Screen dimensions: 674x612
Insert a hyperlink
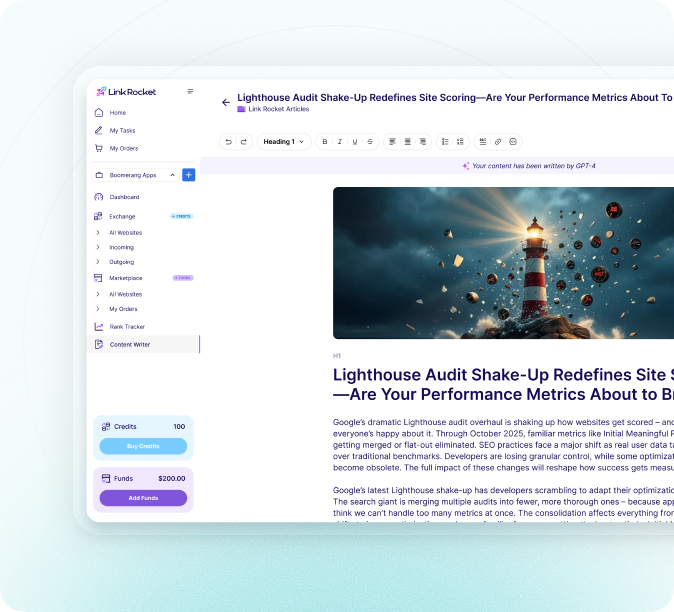click(x=498, y=142)
